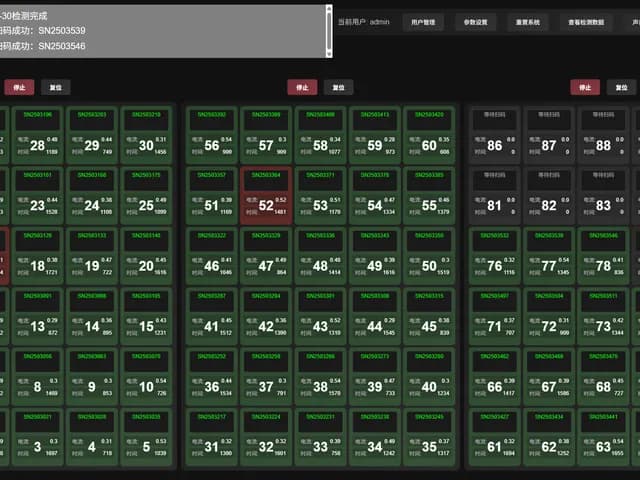This screenshot has width=640, height=480.
Task: Select station card number 76
Action: tap(494, 256)
